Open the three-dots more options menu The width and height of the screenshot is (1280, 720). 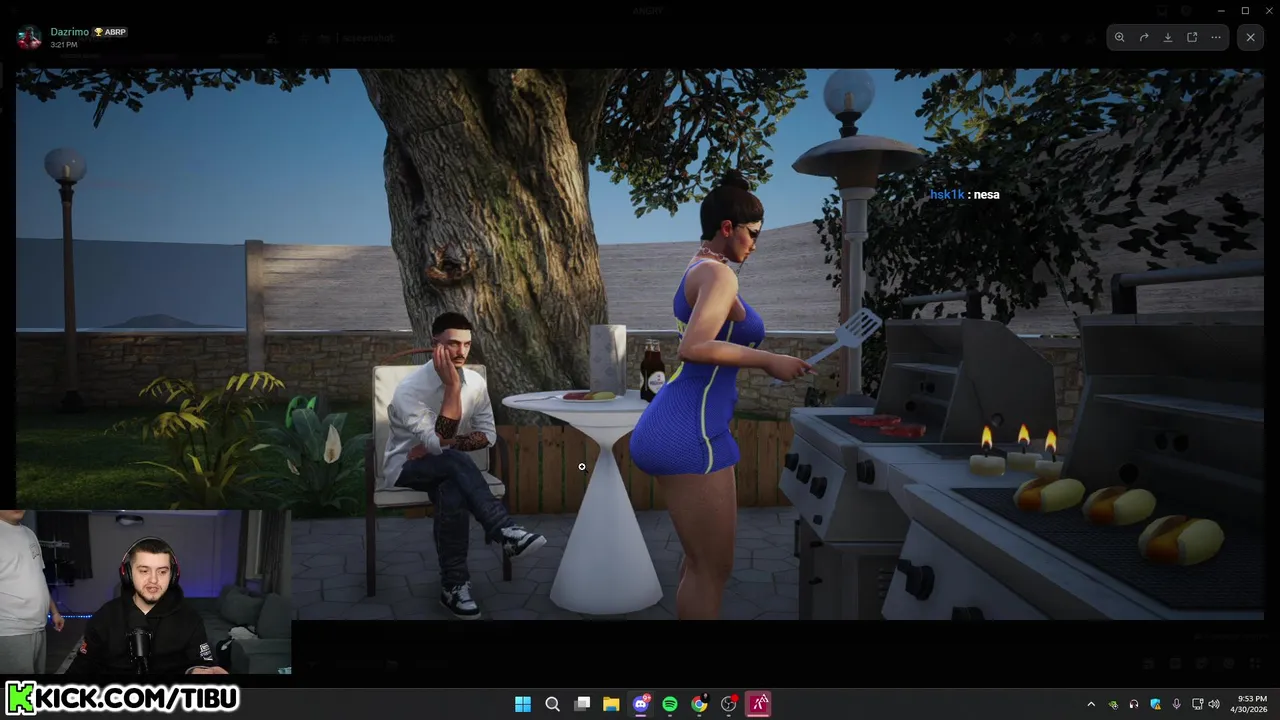coord(1216,37)
